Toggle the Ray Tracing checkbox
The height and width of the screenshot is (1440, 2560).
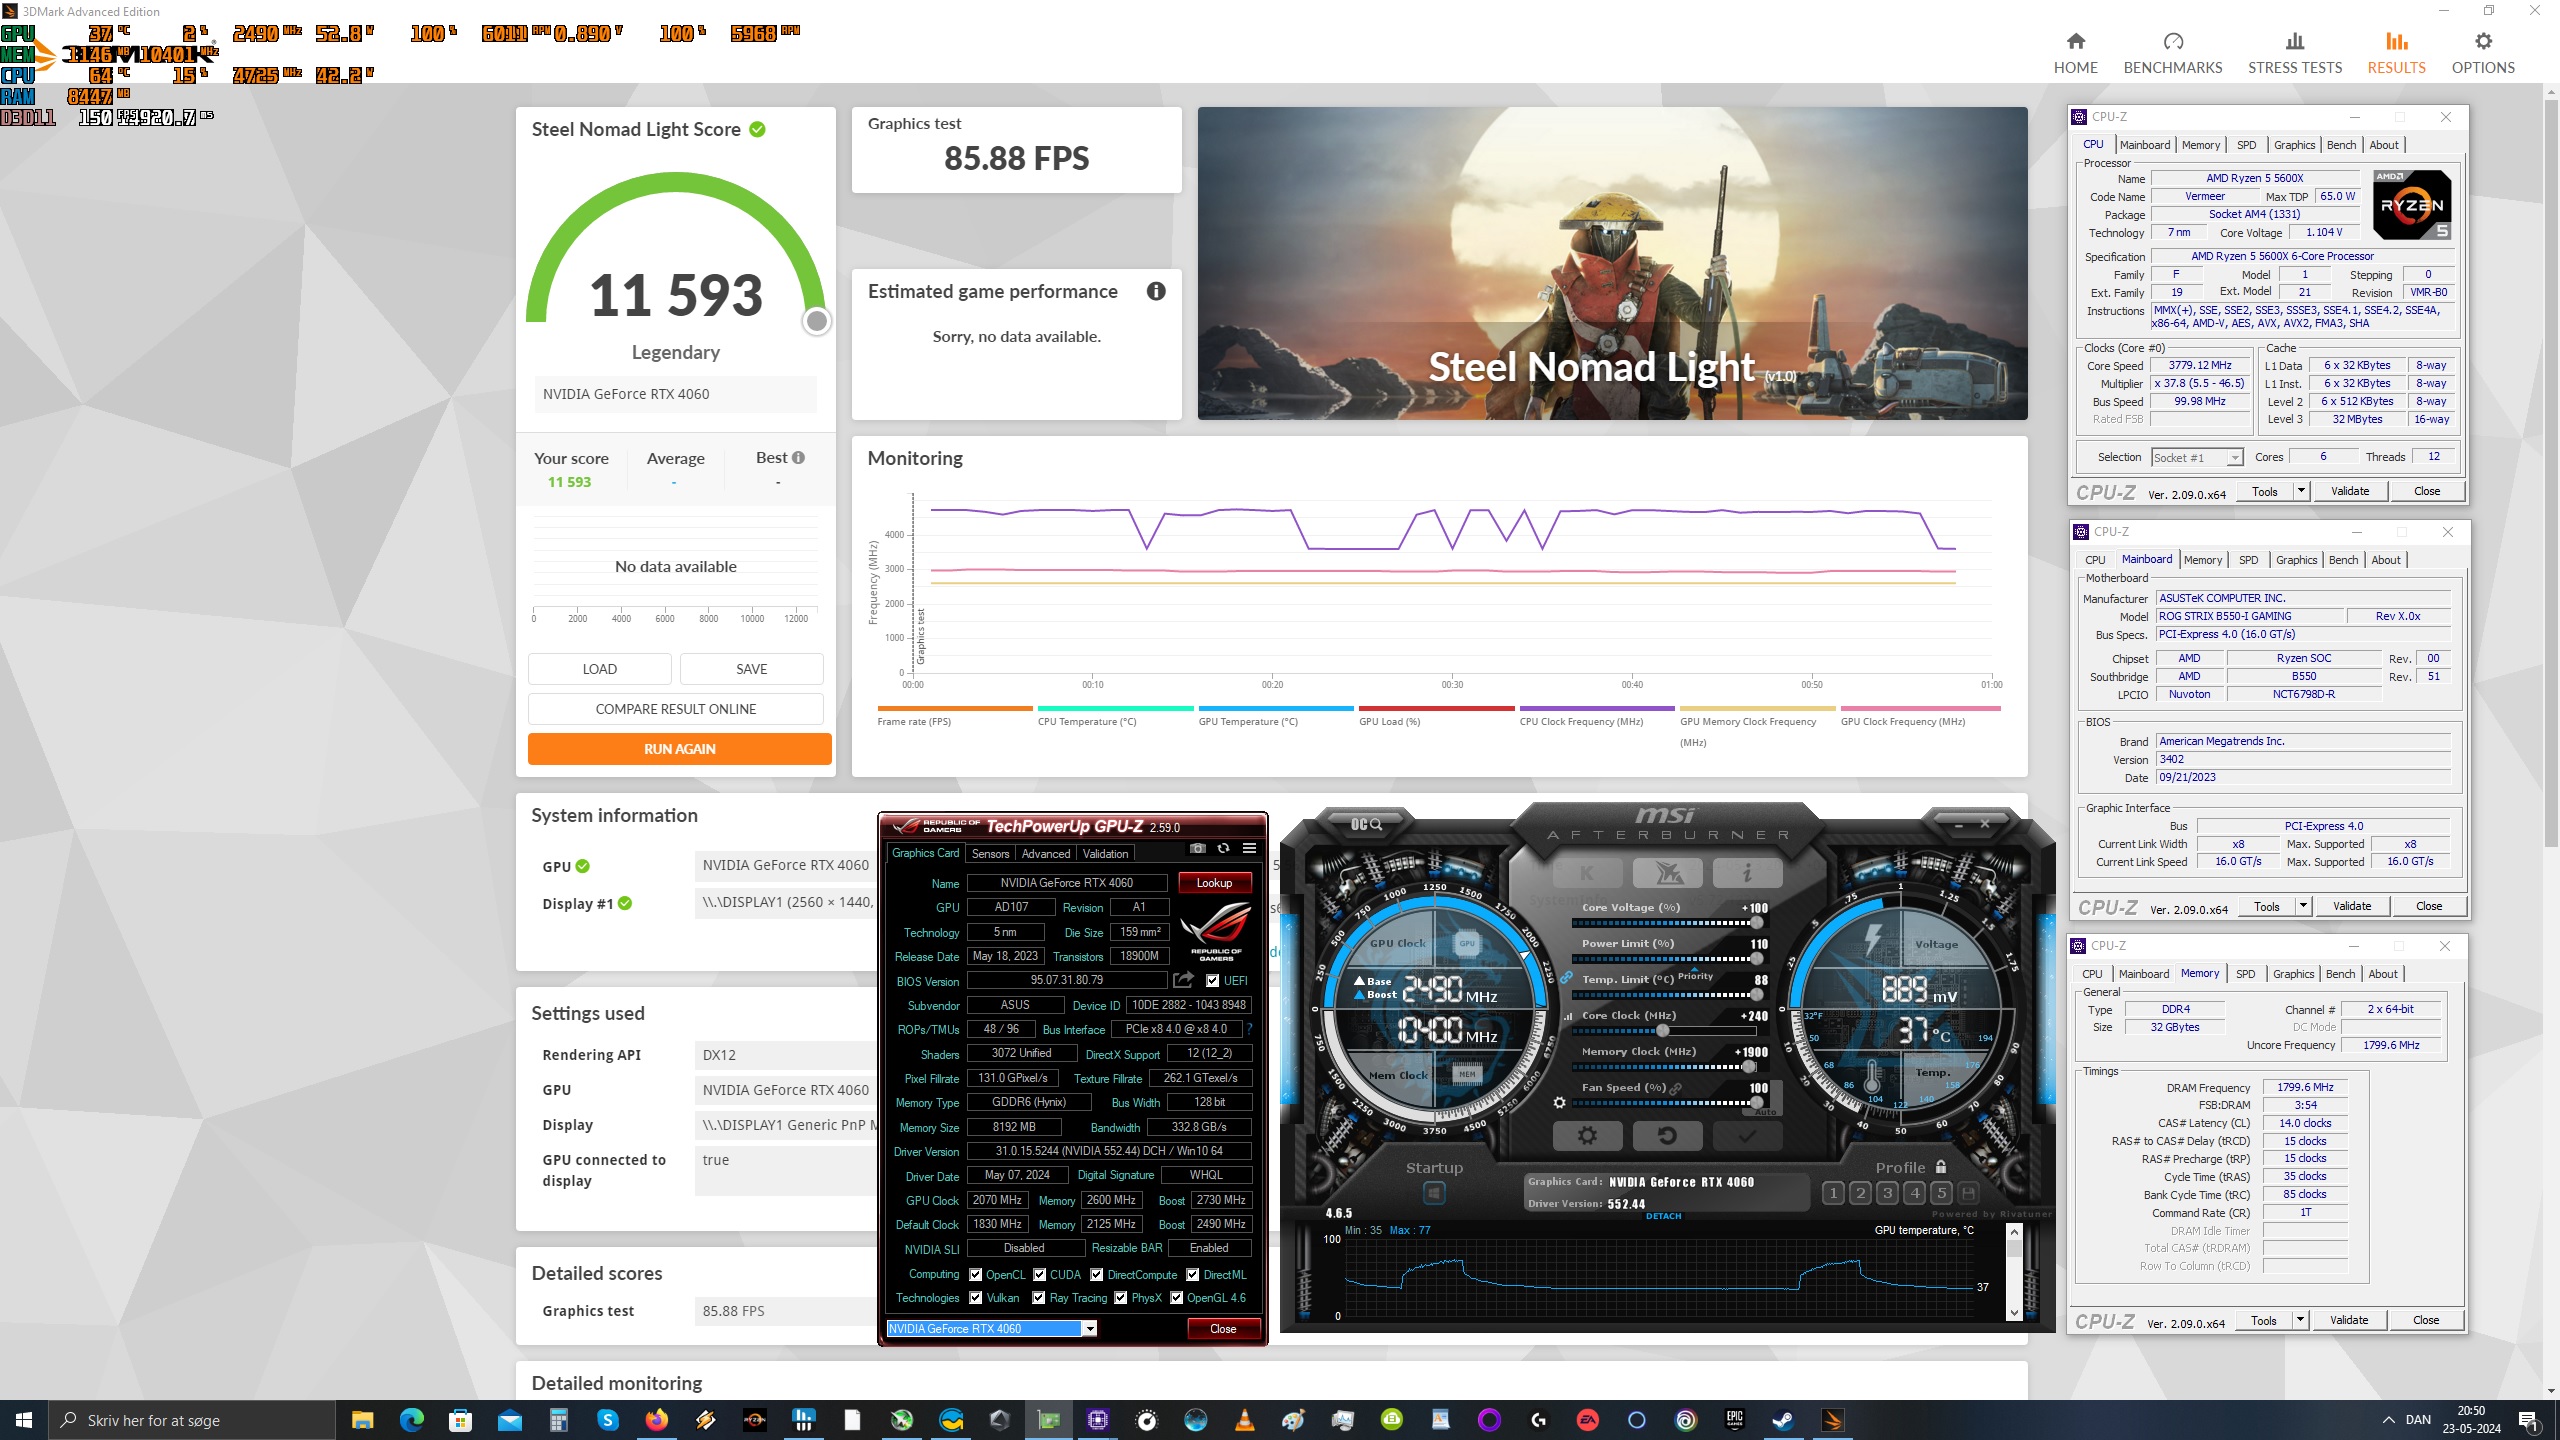pos(1039,1298)
